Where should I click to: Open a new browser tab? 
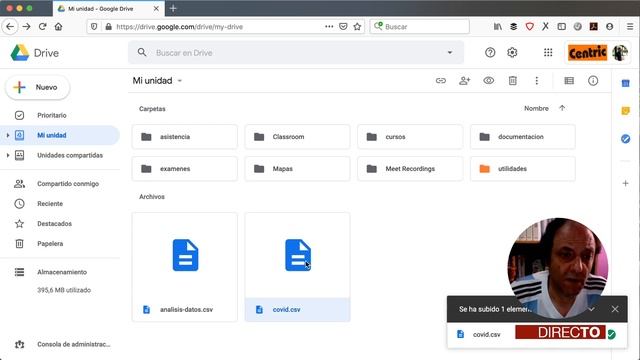(173, 8)
